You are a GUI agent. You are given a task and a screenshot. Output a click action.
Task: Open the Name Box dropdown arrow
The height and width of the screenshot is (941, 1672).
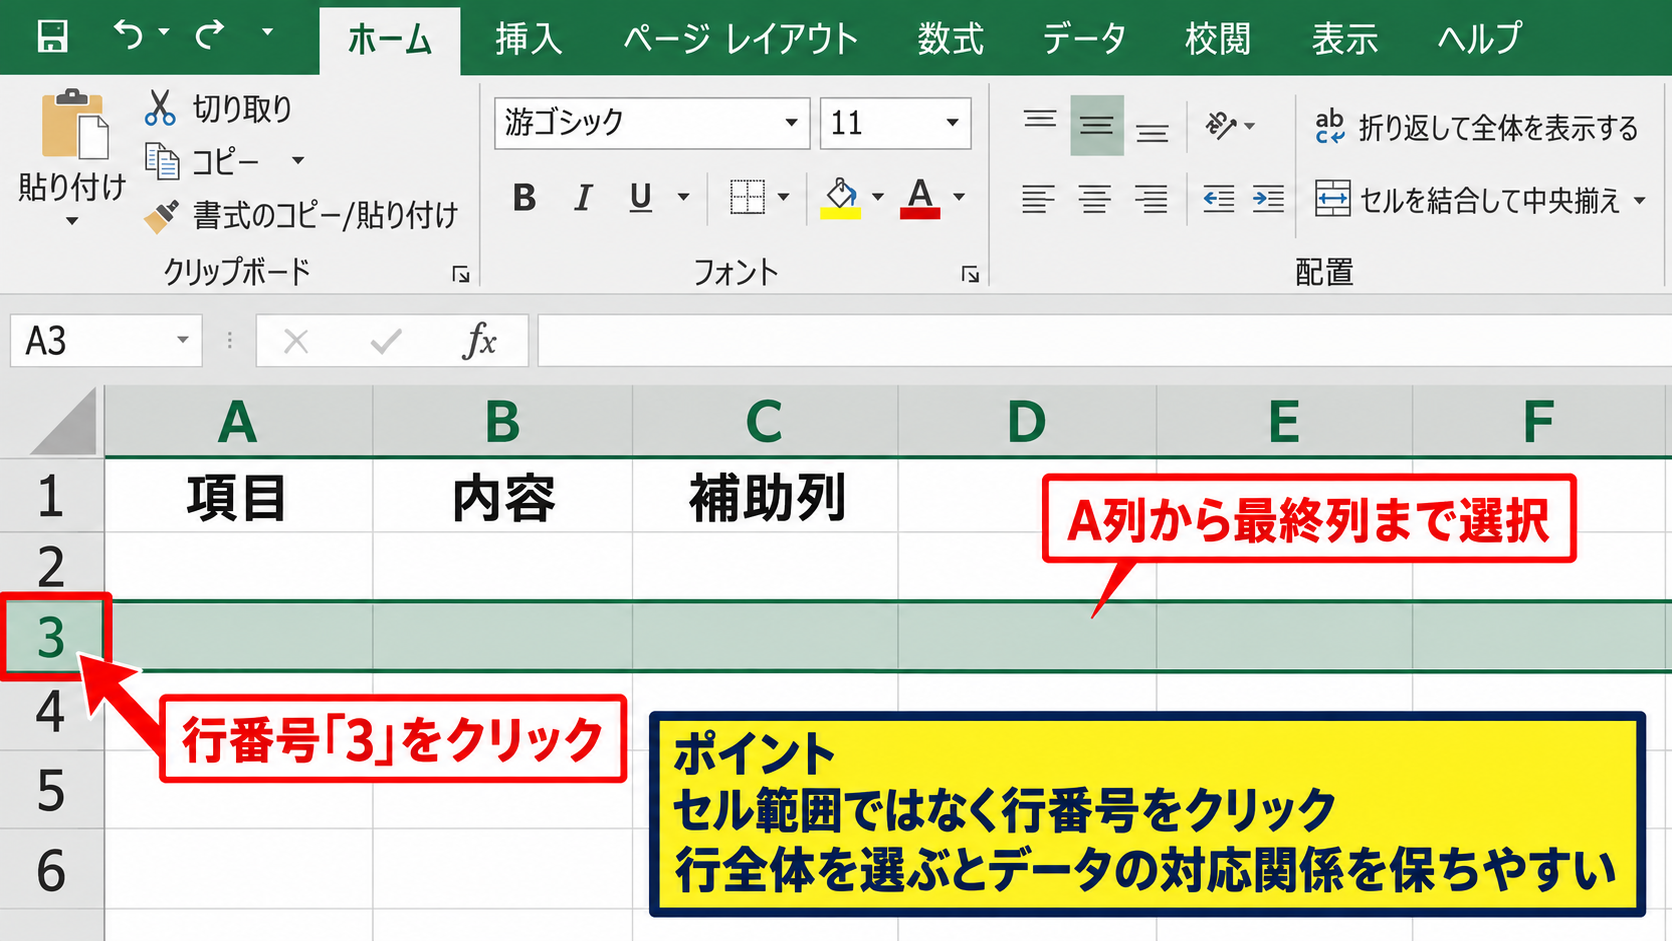(182, 340)
